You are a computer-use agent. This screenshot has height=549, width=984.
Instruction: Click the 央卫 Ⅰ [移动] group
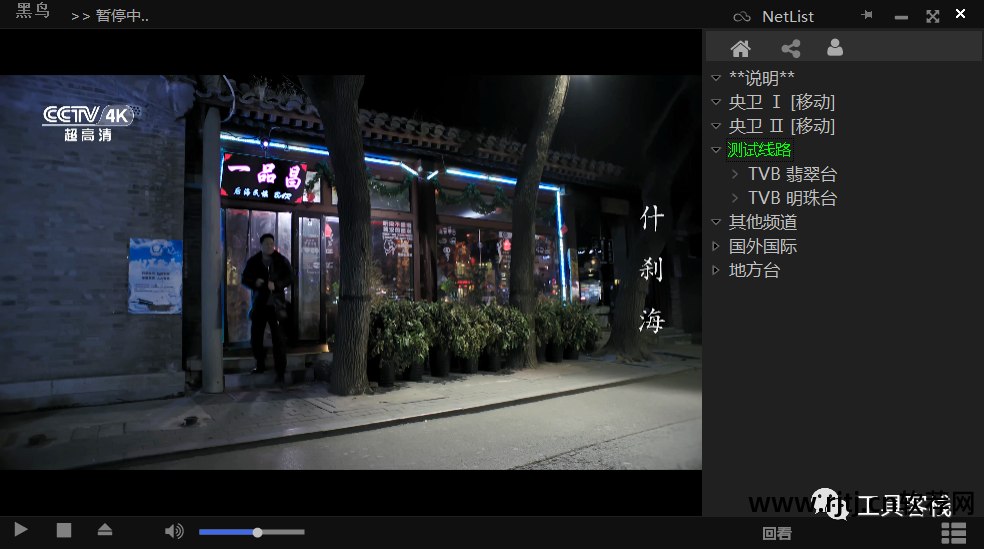pos(781,102)
